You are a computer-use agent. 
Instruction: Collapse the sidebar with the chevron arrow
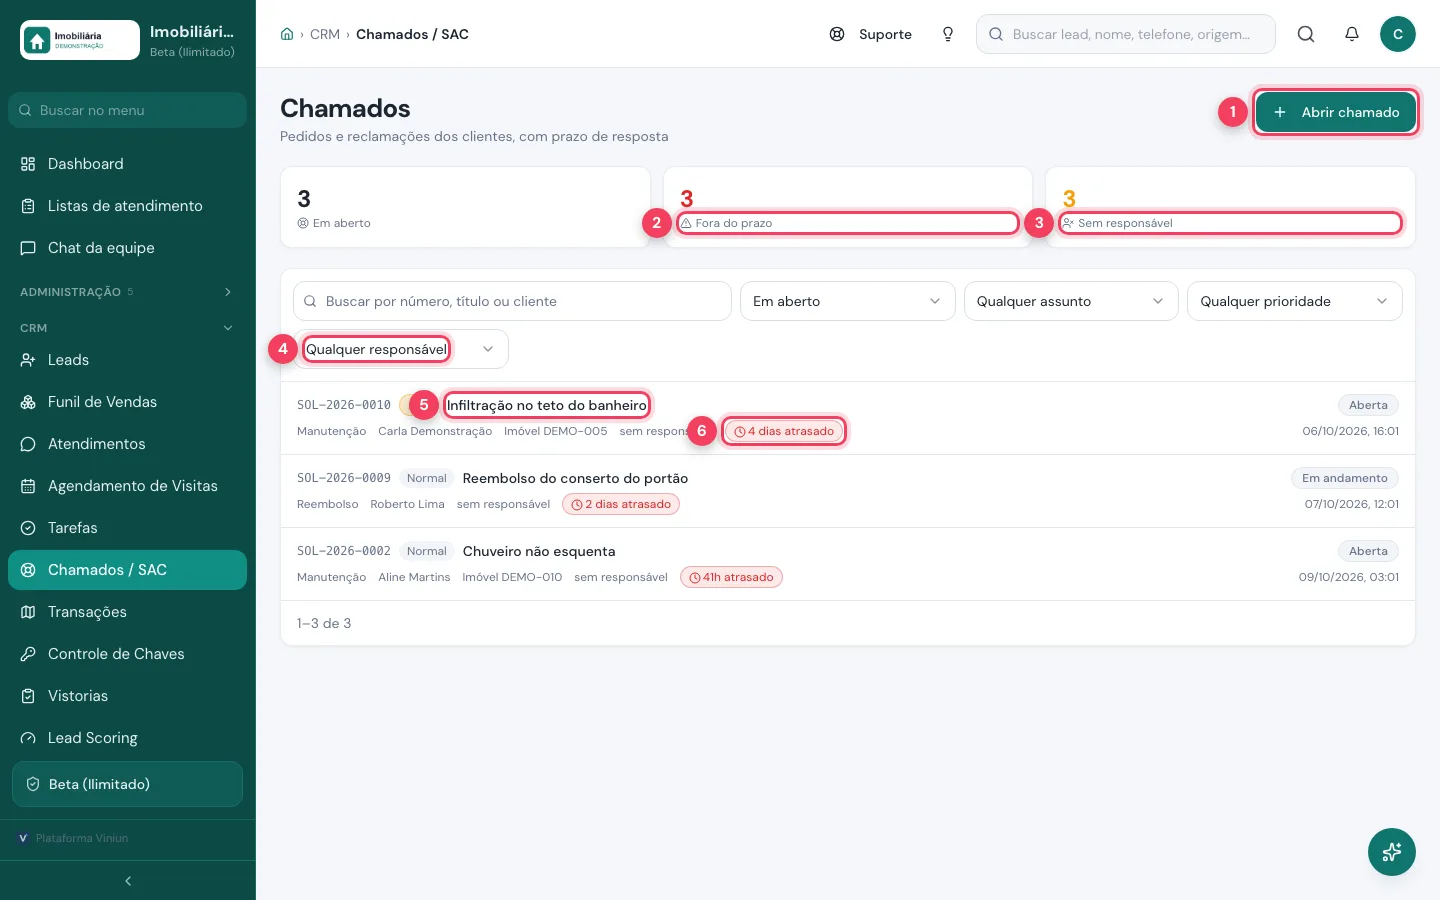(128, 881)
